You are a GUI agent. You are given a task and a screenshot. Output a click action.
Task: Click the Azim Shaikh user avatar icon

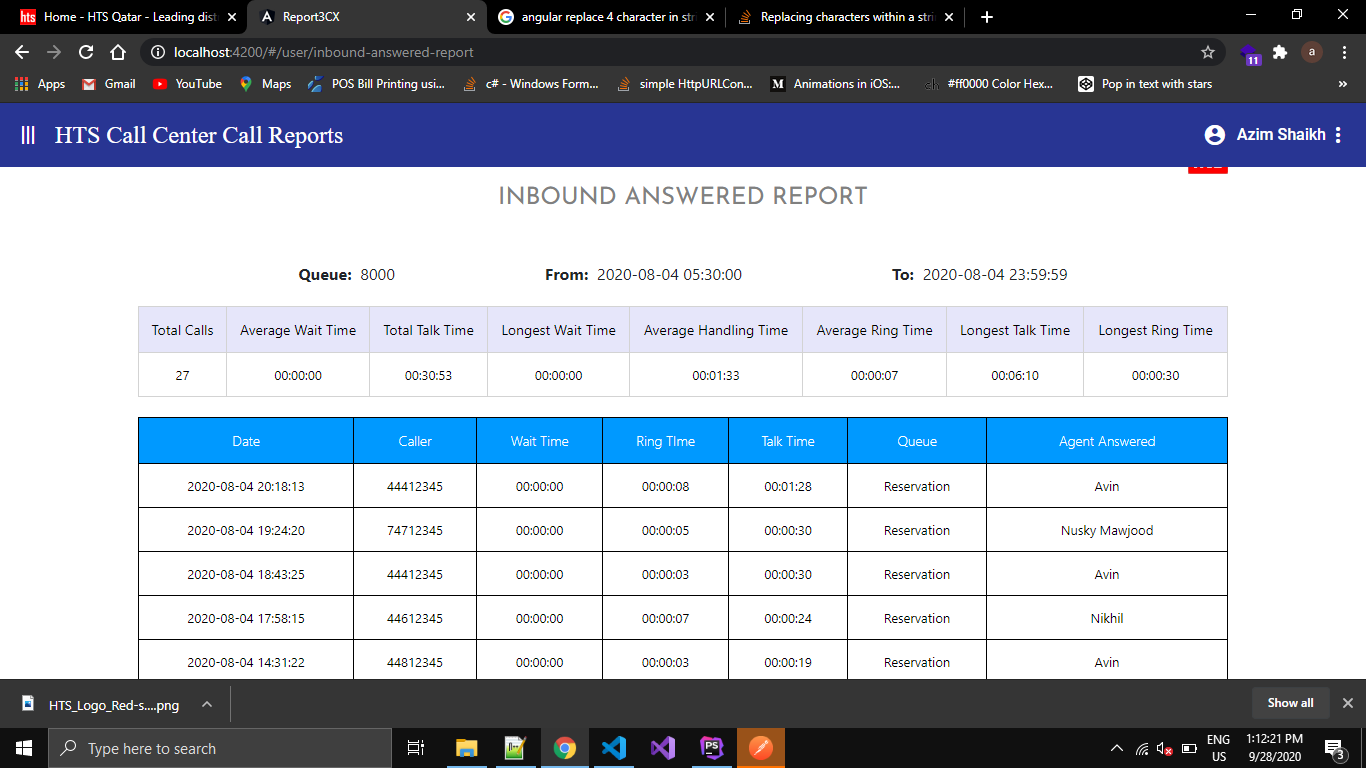click(x=1214, y=135)
